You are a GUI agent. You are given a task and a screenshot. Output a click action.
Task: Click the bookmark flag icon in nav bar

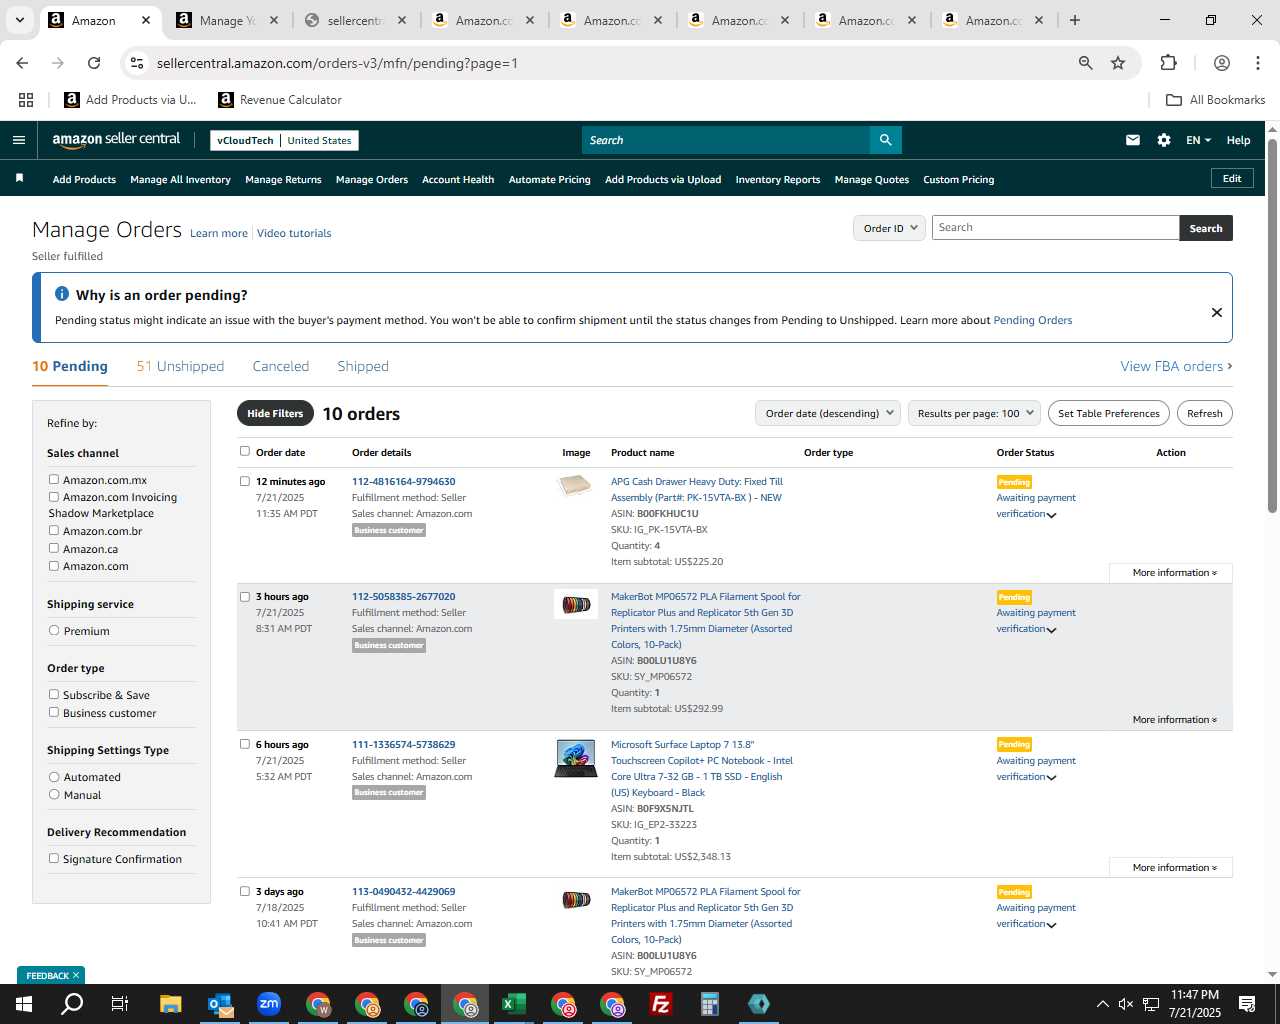(x=19, y=179)
